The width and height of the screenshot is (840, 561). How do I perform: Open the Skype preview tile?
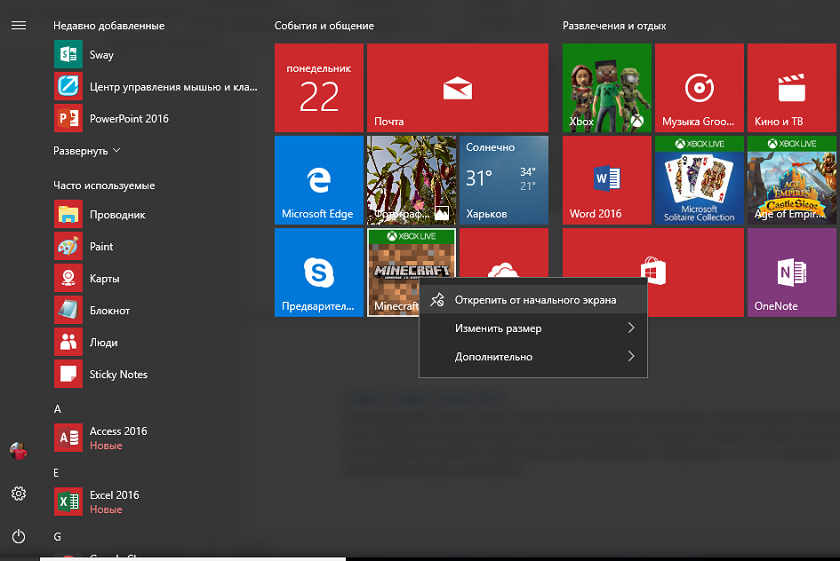319,272
